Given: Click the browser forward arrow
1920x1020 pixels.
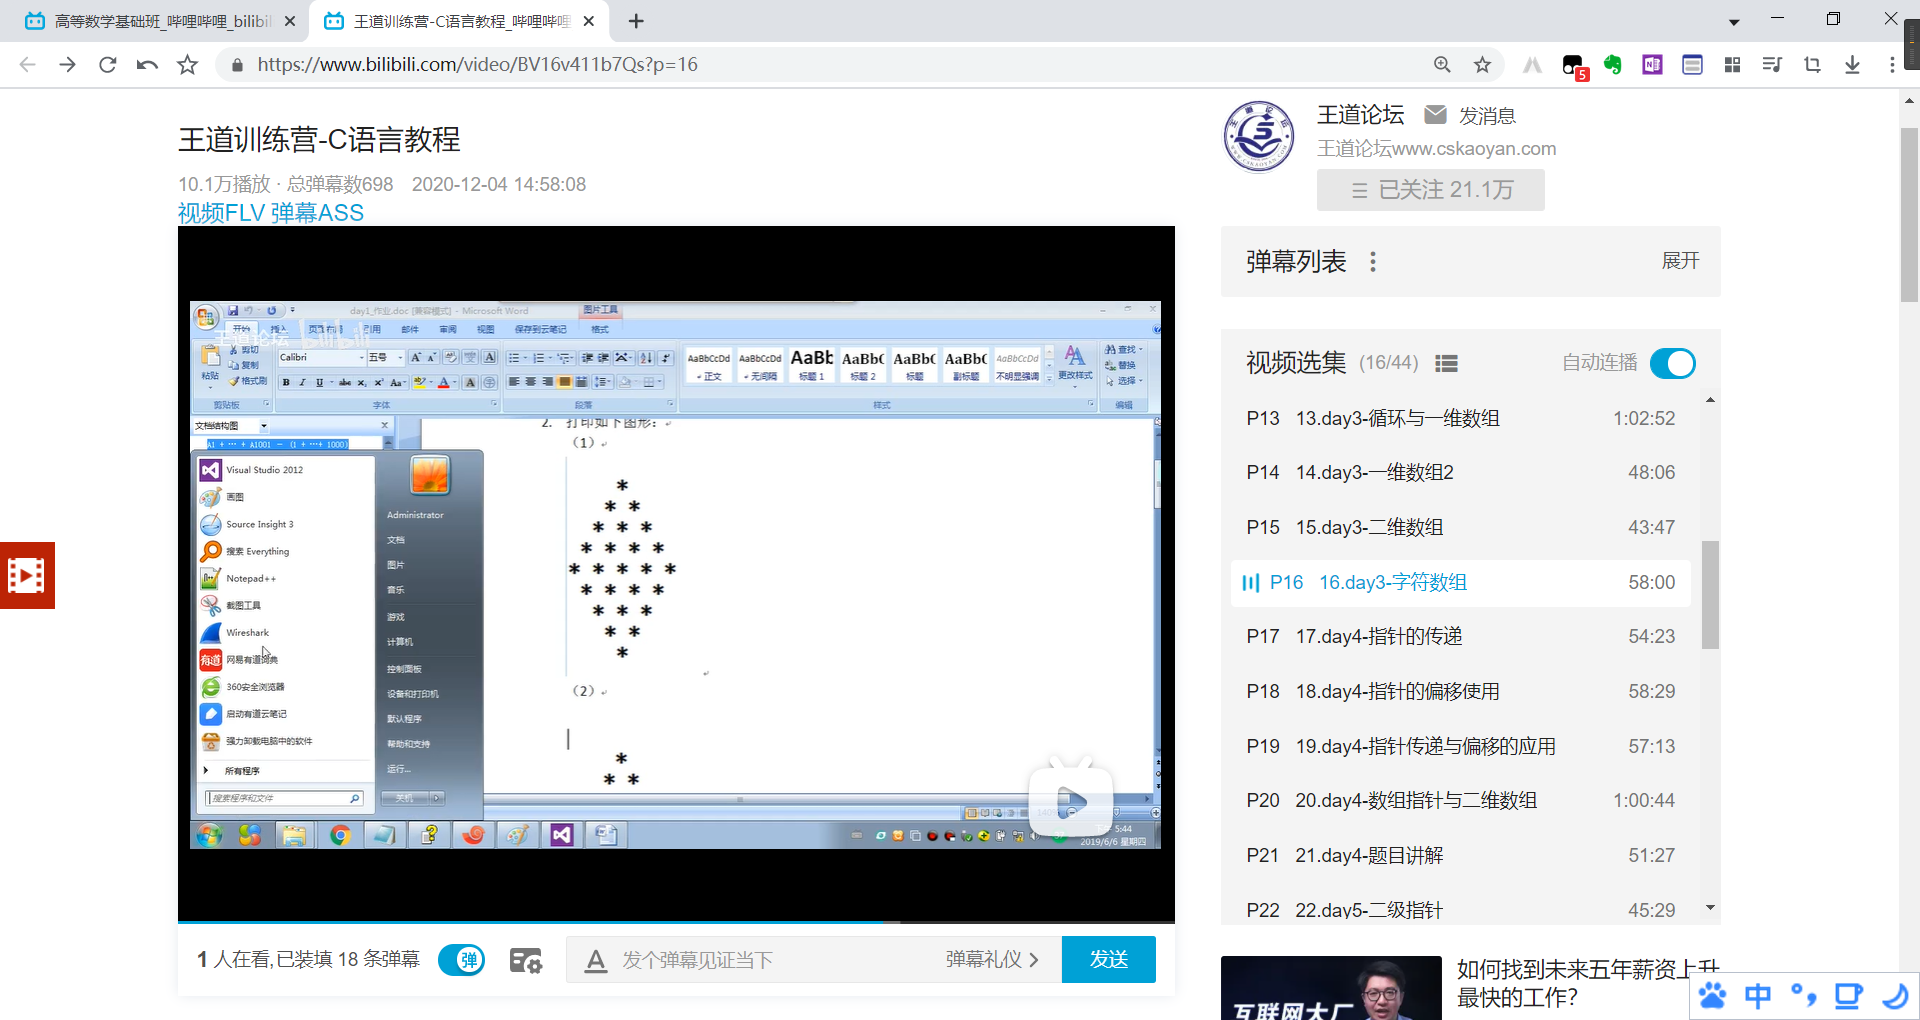Looking at the screenshot, I should [x=67, y=65].
